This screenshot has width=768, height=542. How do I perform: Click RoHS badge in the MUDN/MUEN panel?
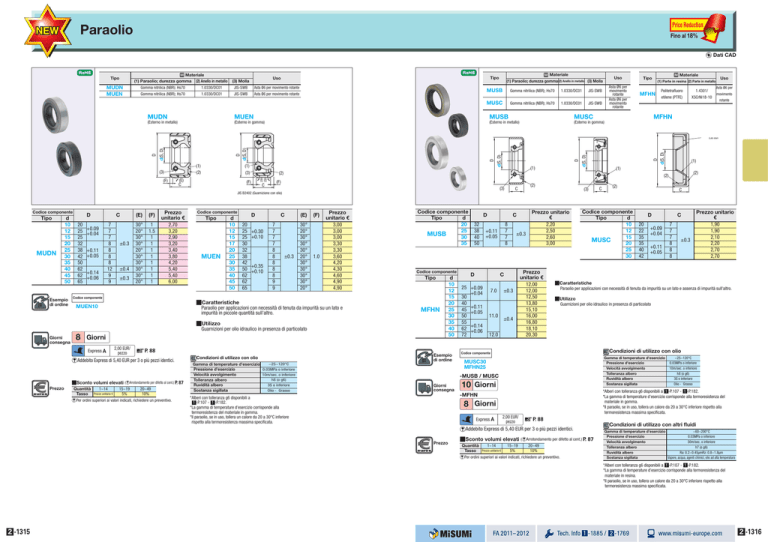(85, 72)
